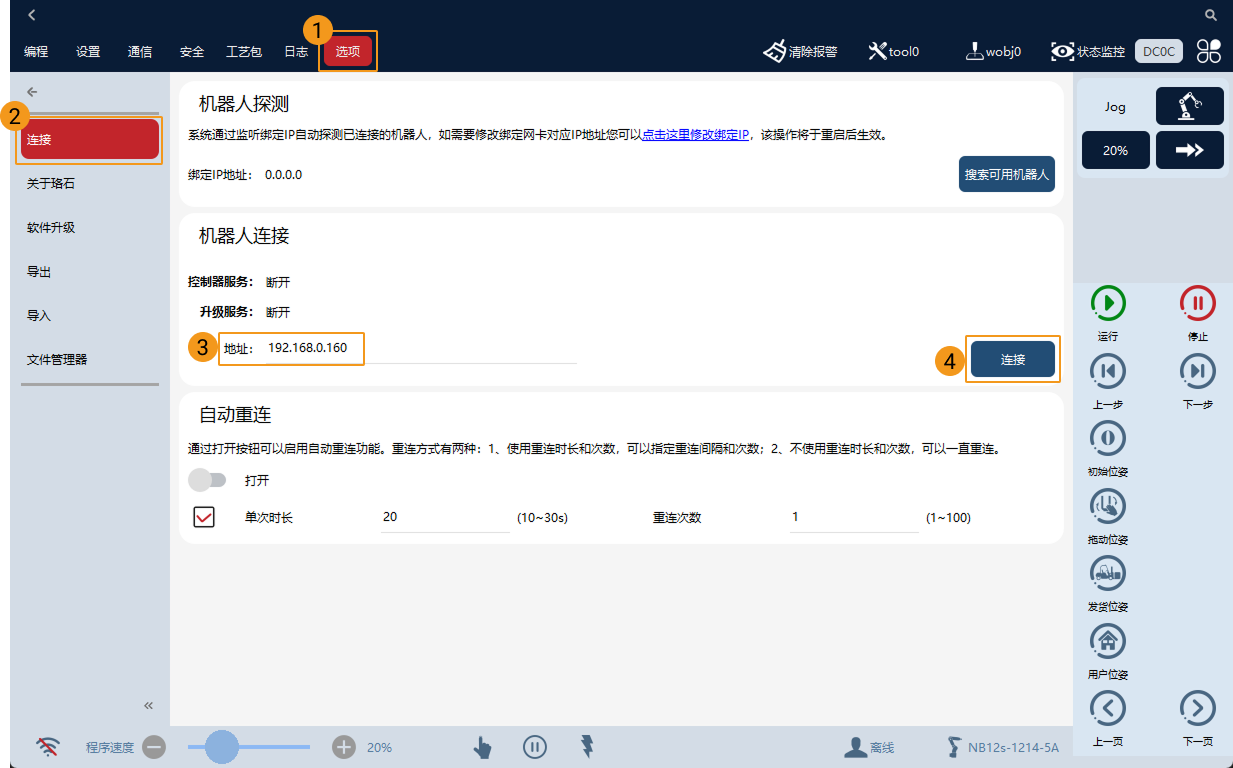Click the 20% program speed value
This screenshot has width=1233, height=768.
click(379, 747)
